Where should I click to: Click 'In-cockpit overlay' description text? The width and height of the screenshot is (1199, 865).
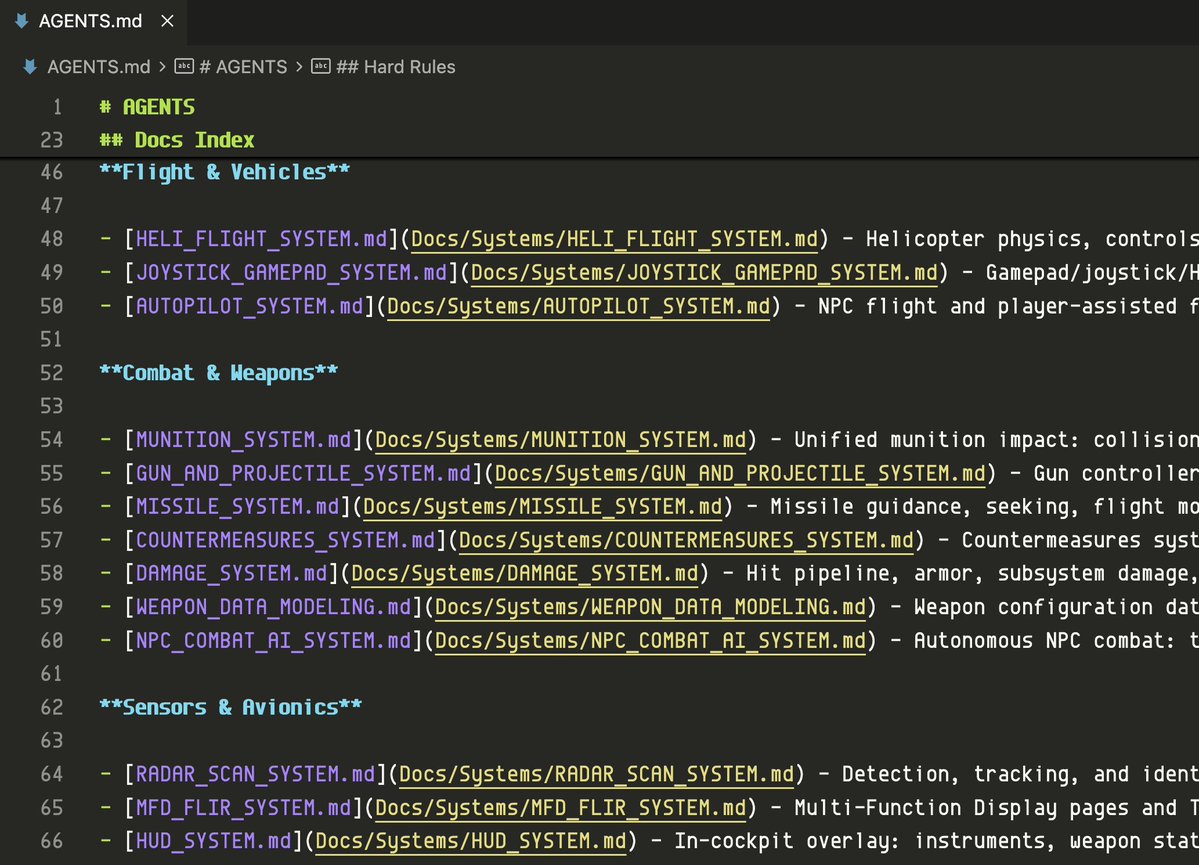(788, 841)
